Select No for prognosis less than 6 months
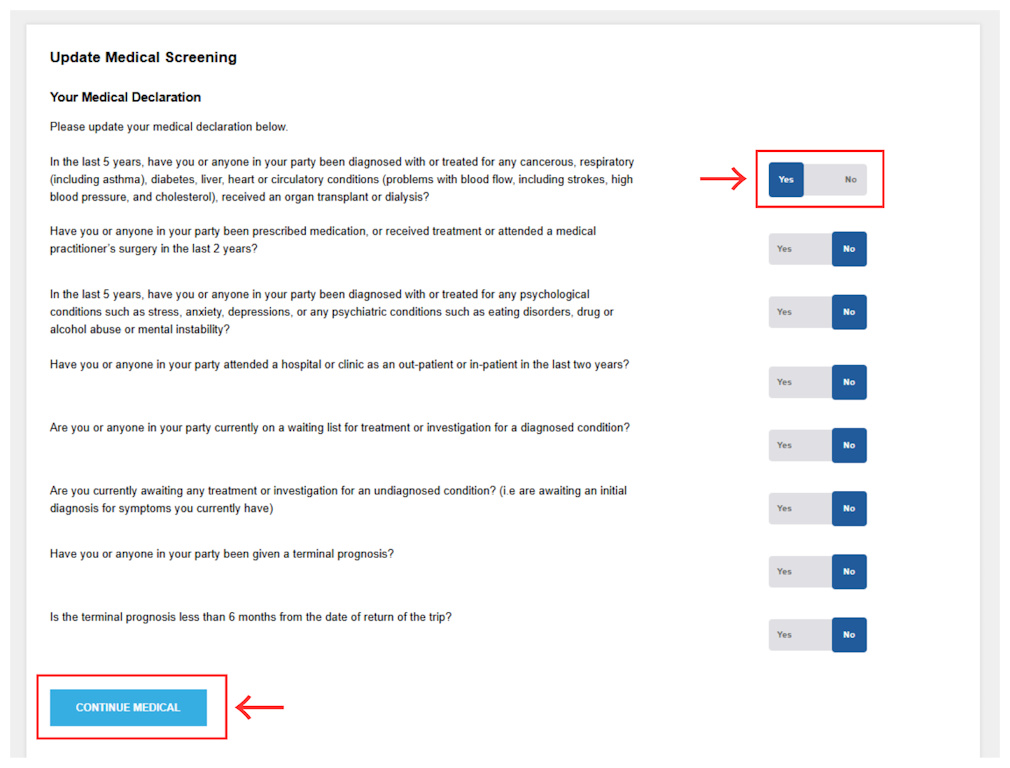Screen dimensions: 1010x768 click(x=849, y=635)
